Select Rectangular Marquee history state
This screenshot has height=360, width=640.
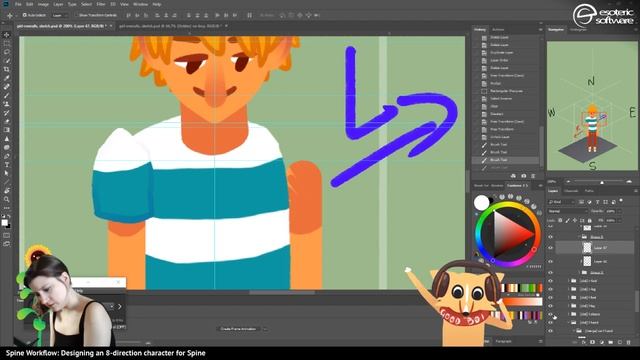point(505,91)
